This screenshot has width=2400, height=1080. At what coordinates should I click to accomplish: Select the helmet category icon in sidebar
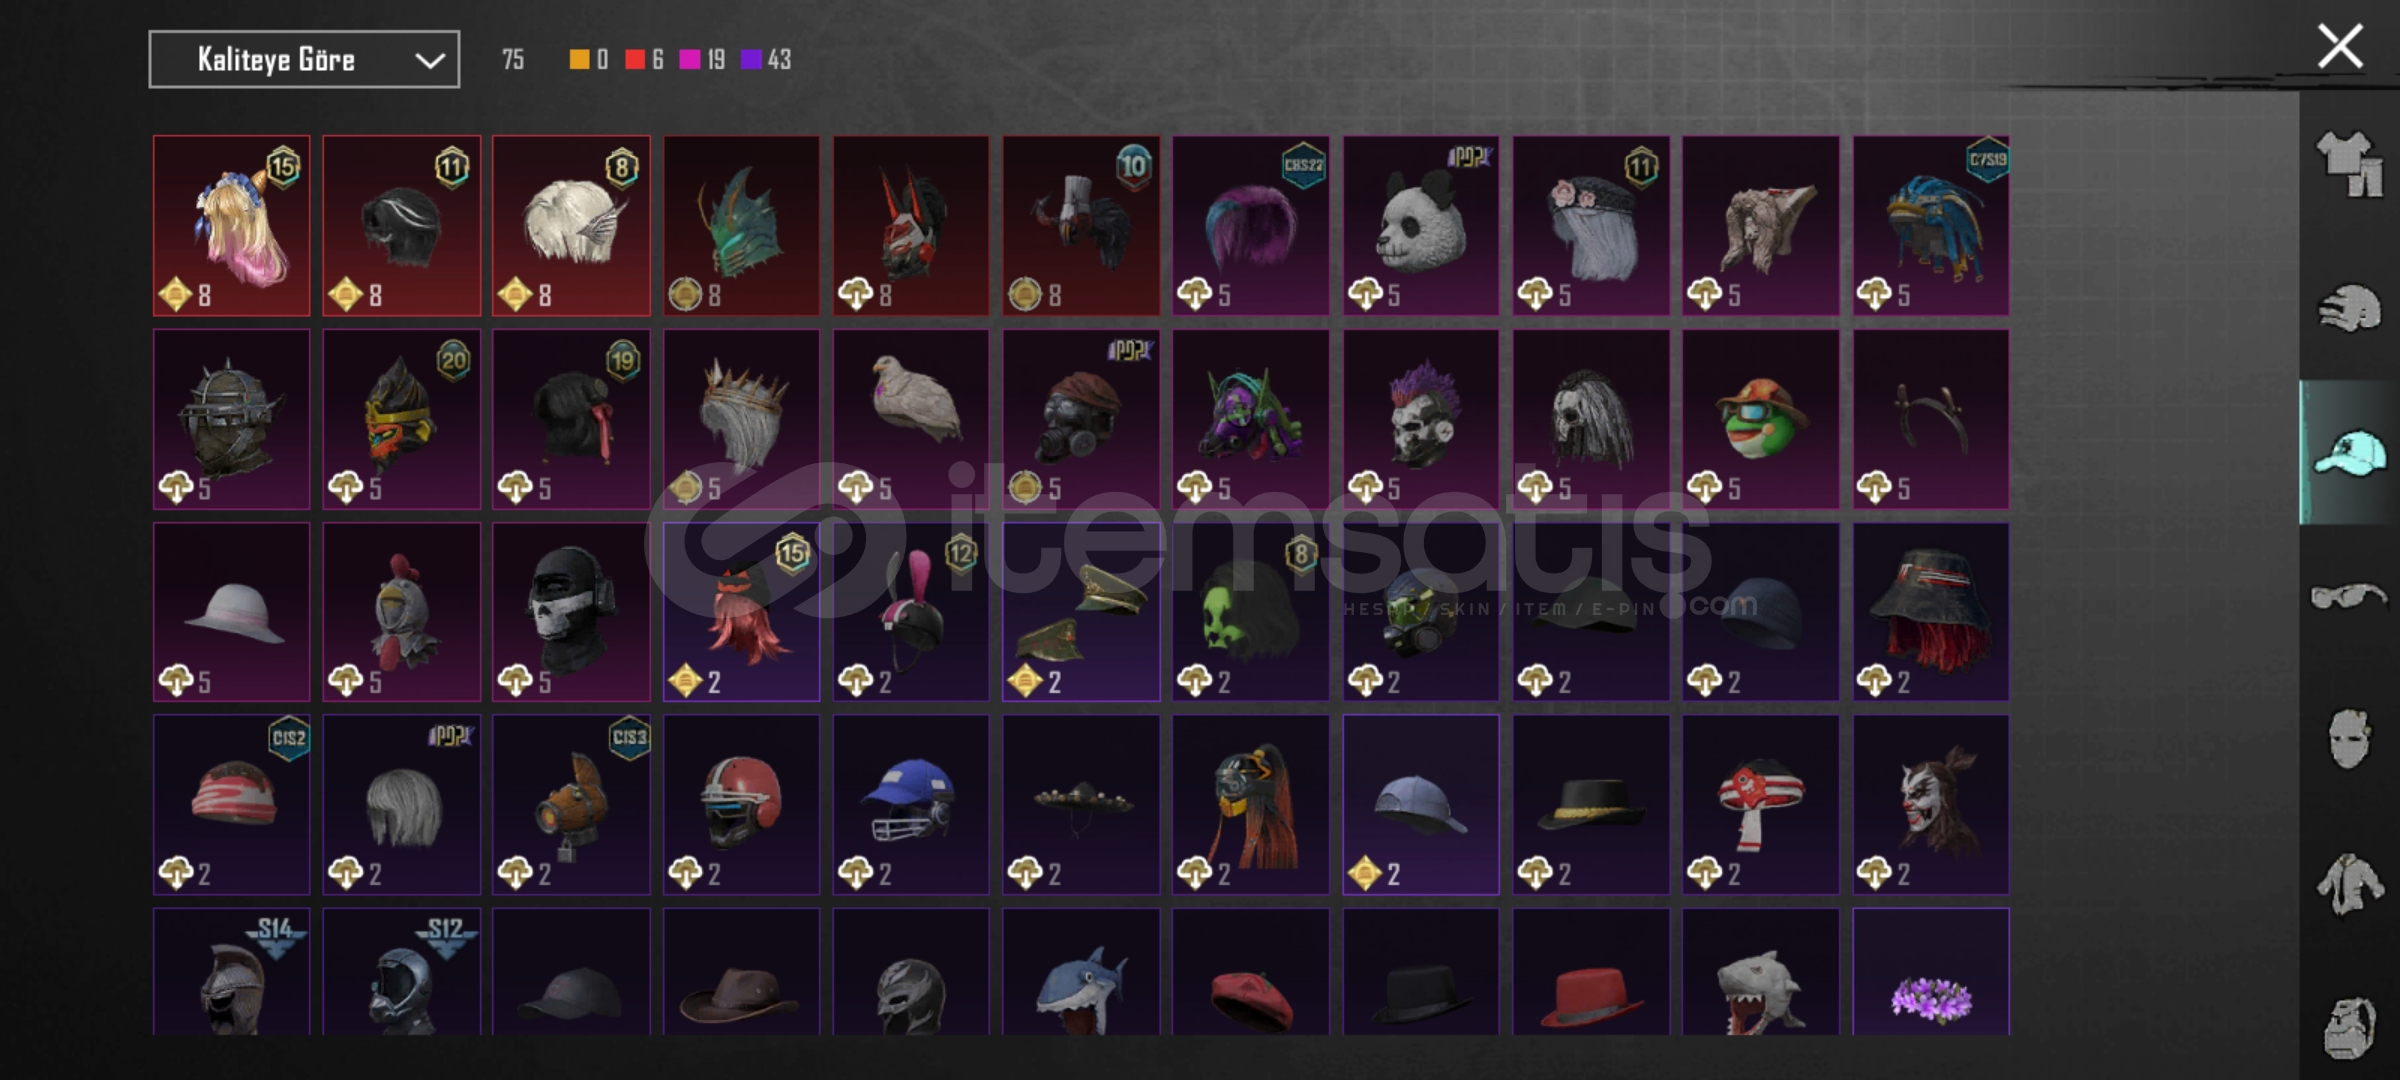[2348, 308]
